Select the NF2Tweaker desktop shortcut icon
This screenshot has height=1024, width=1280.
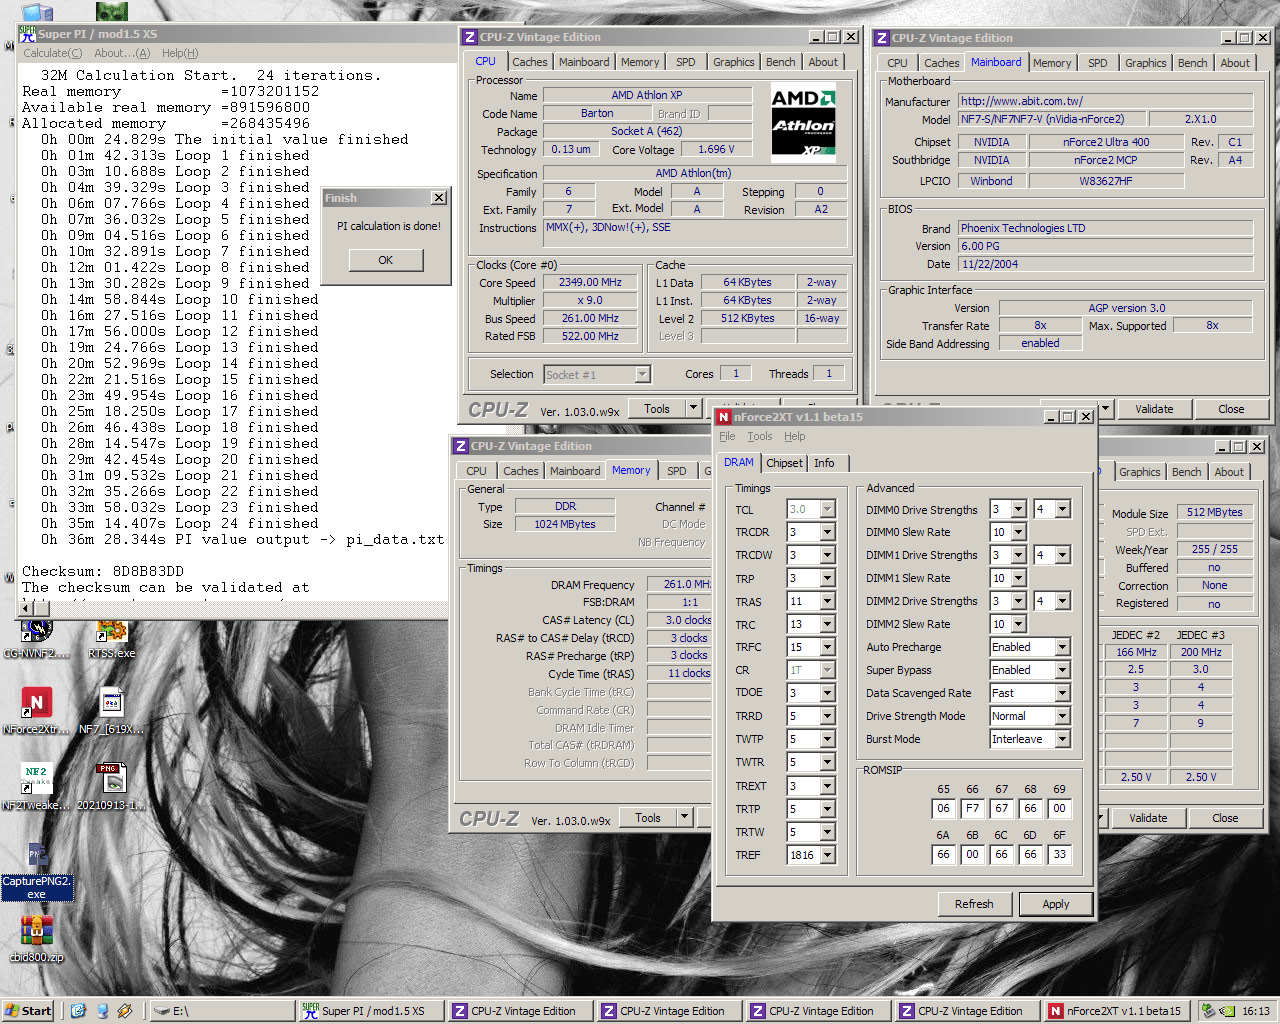(36, 788)
